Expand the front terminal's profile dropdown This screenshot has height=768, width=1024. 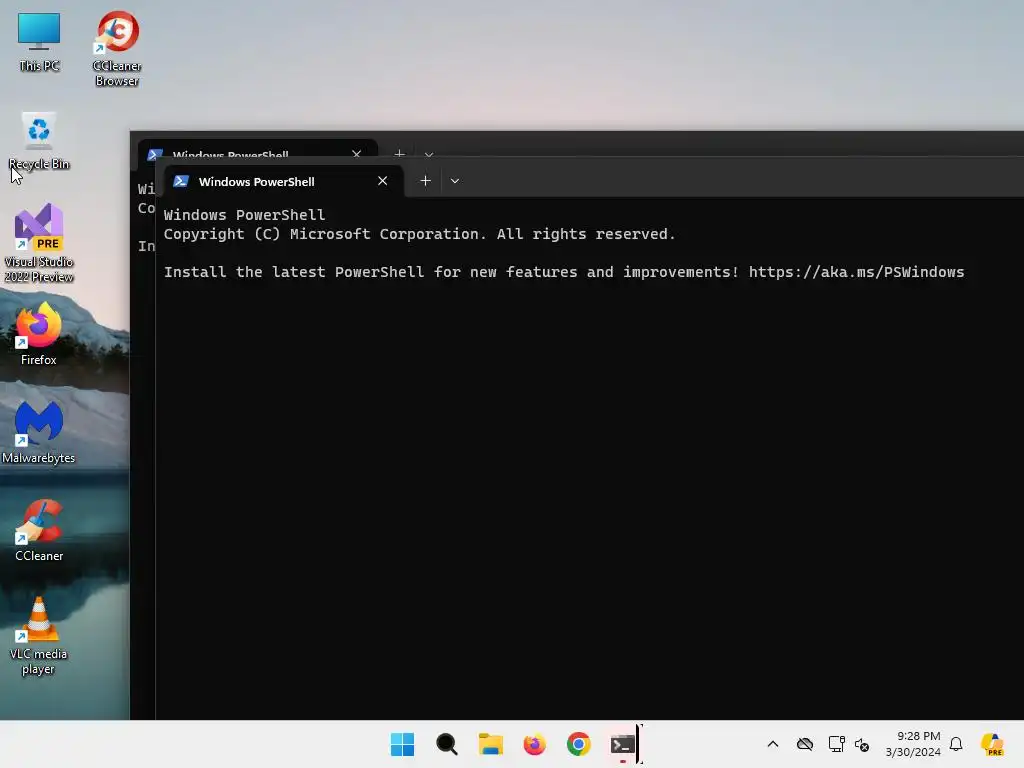pyautogui.click(x=455, y=181)
